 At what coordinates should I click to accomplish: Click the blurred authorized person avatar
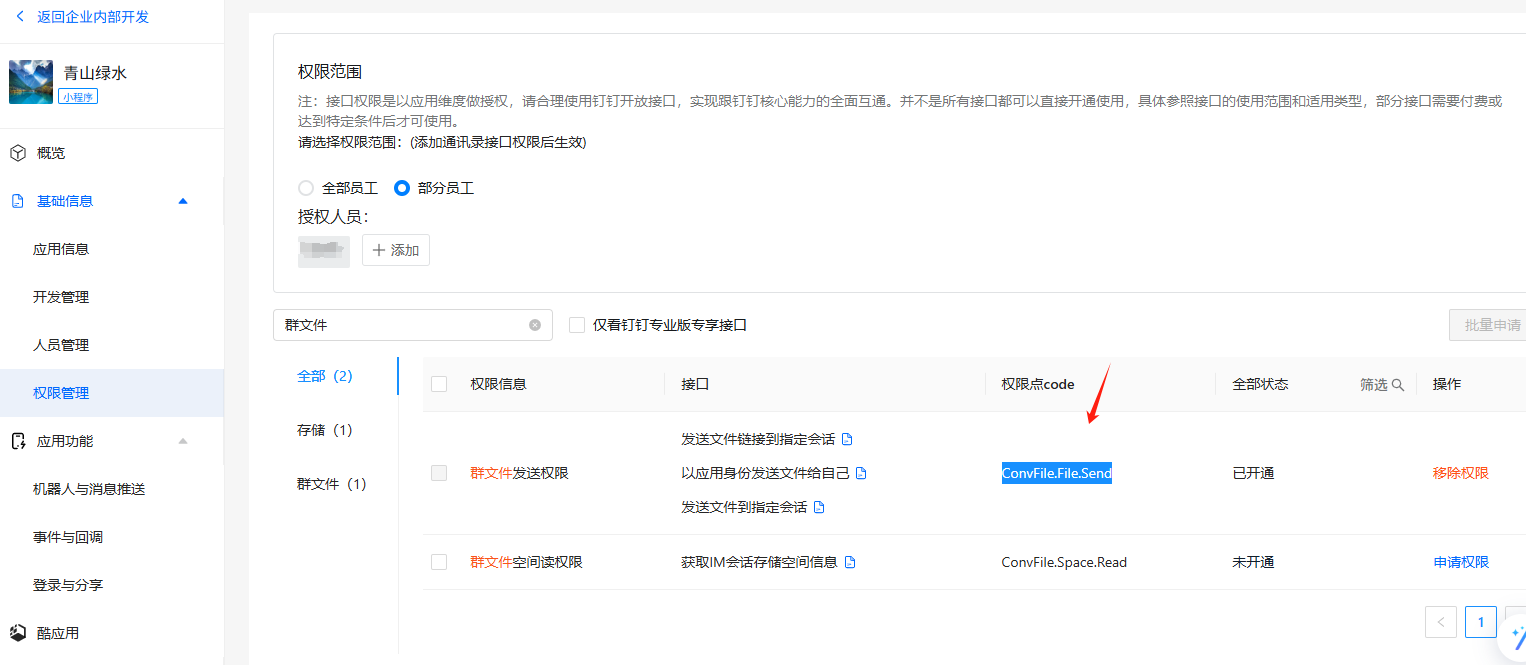tap(324, 250)
